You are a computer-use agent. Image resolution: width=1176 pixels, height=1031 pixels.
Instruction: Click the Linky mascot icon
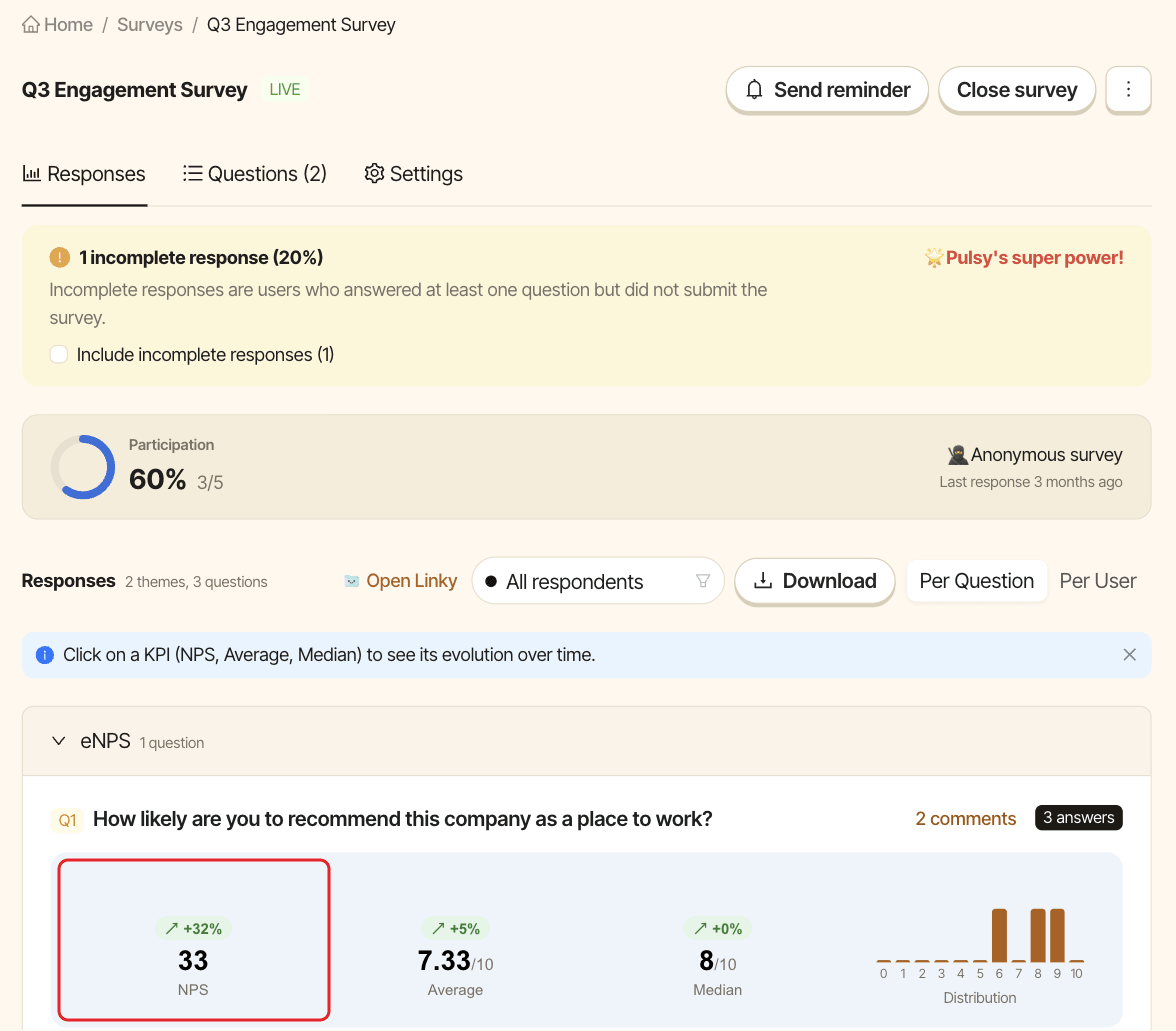352,581
